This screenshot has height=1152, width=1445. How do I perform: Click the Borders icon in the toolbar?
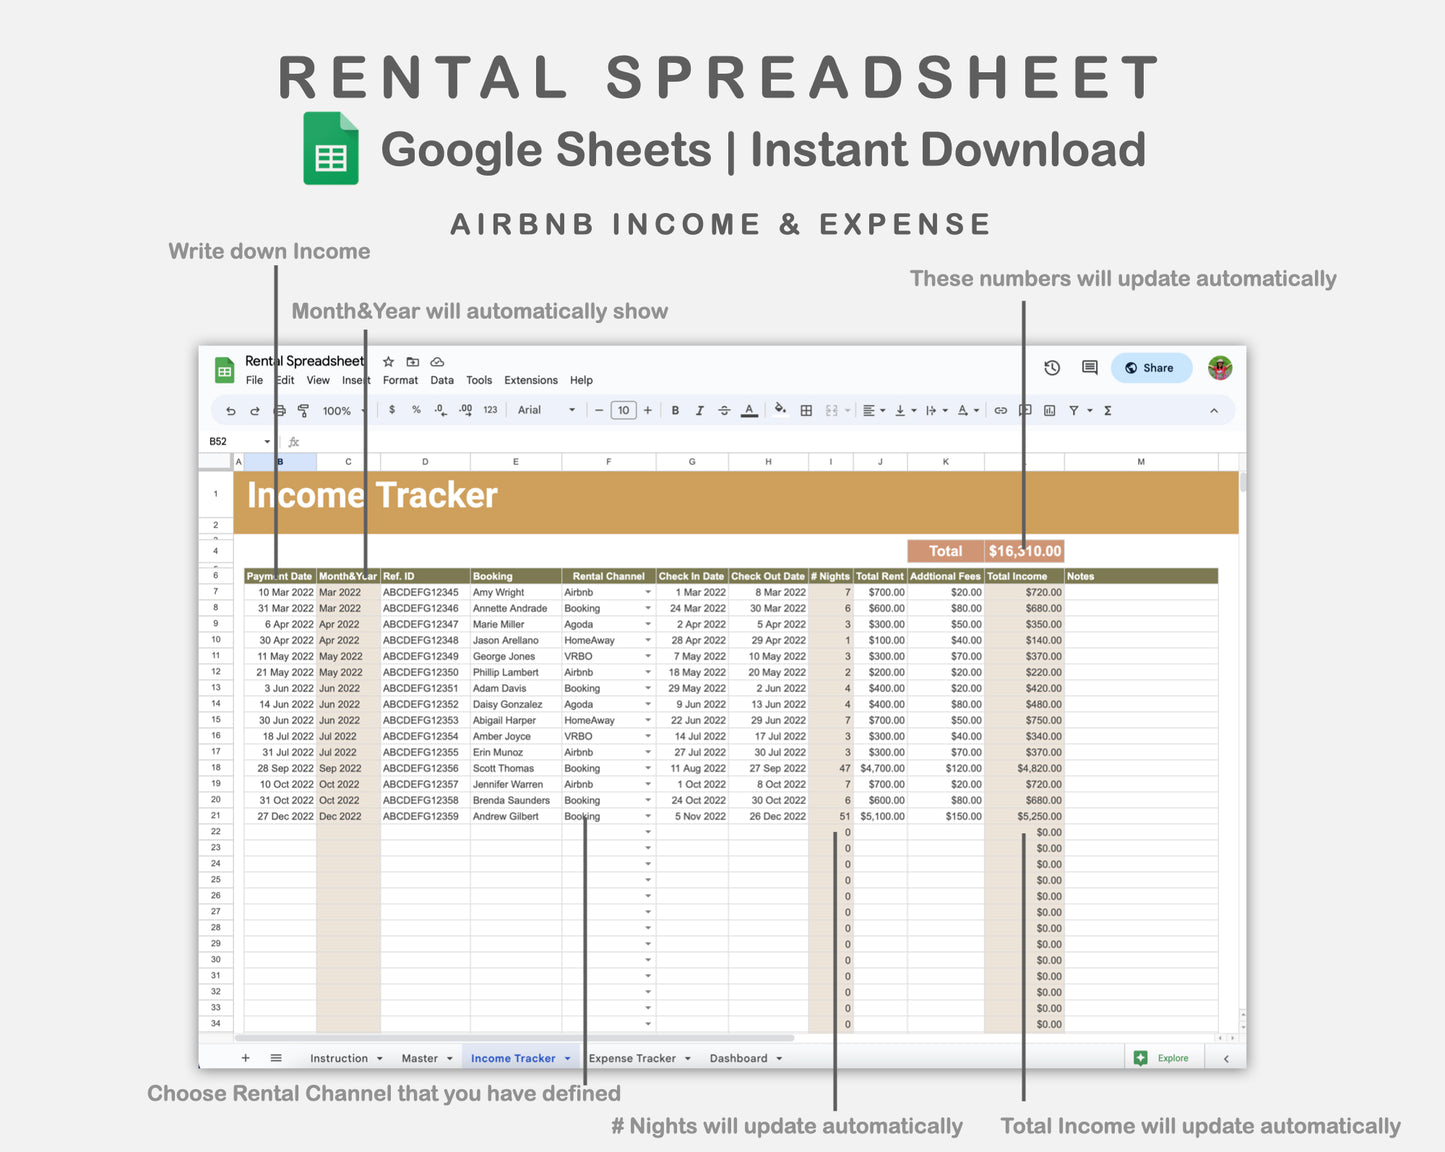pos(806,410)
